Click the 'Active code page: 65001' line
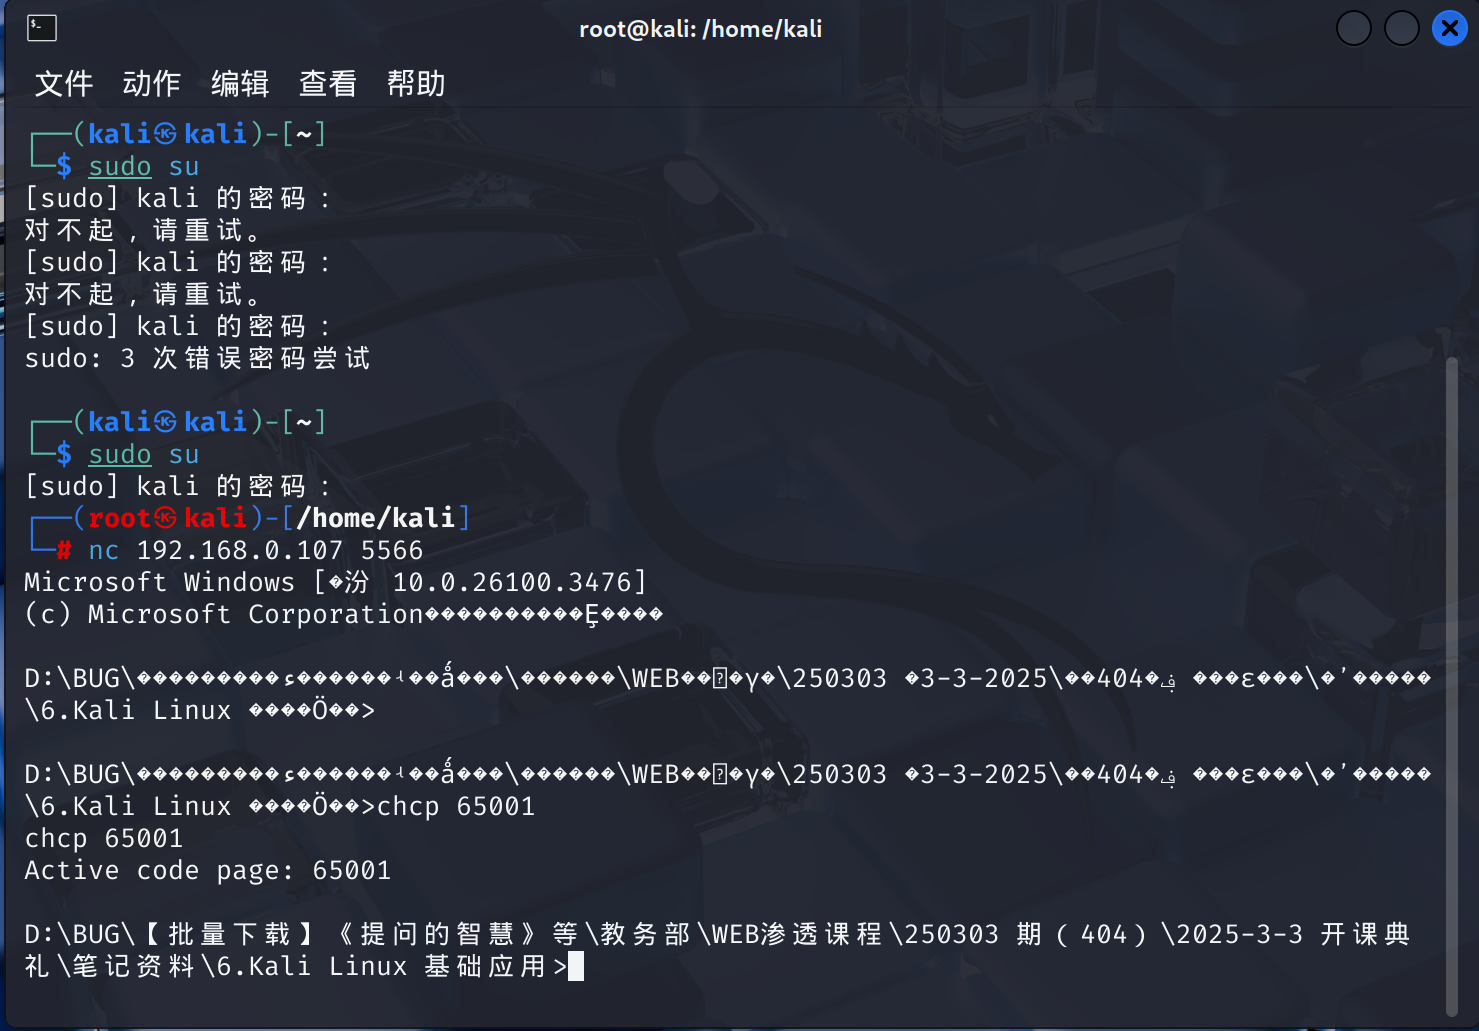This screenshot has height=1031, width=1479. pos(207,870)
